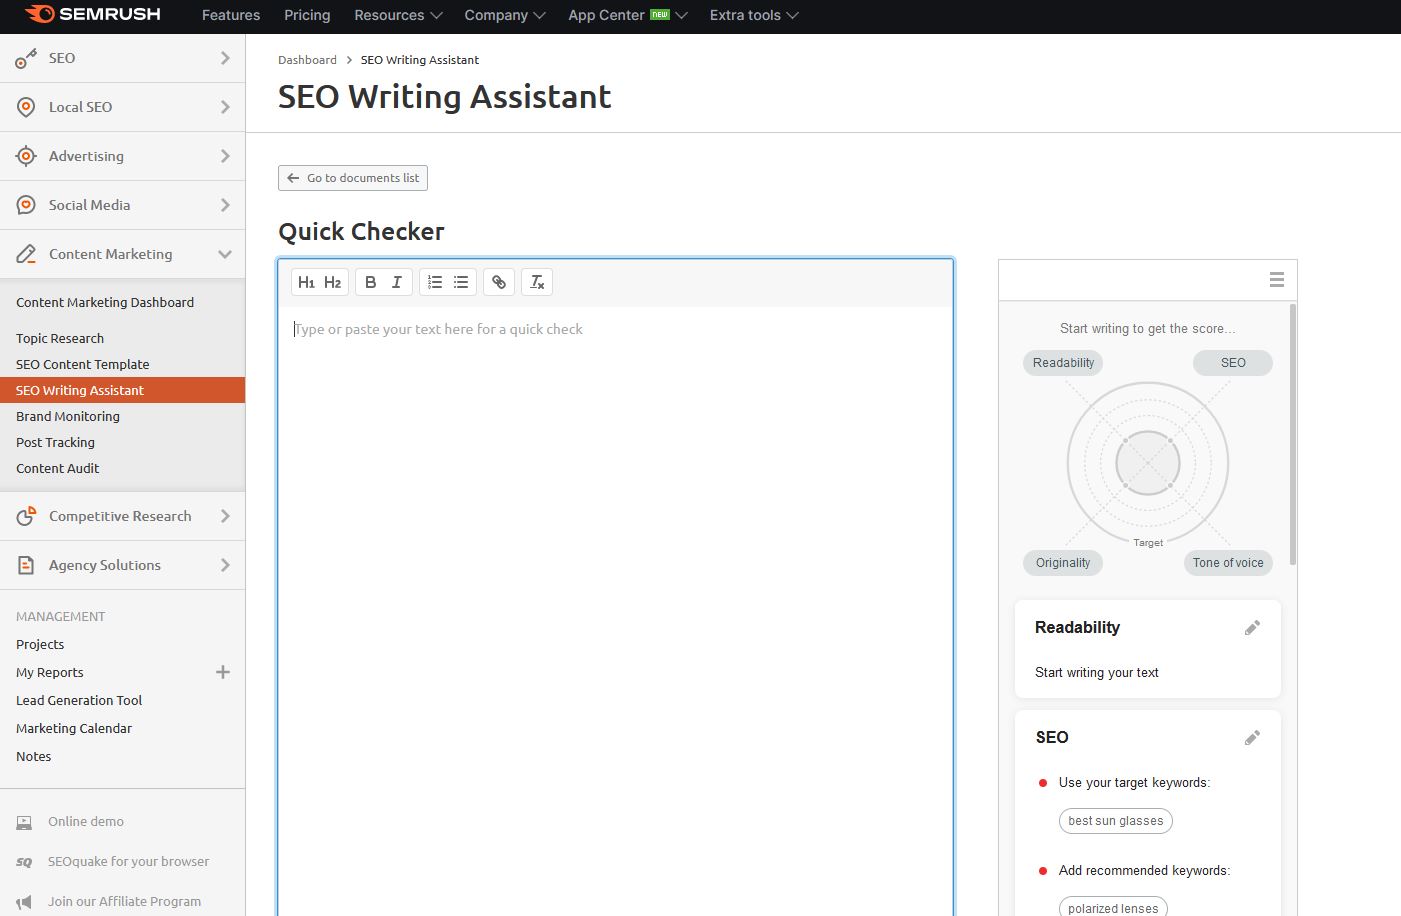1401x916 pixels.
Task: Open Marketing Calendar
Action: (x=74, y=728)
